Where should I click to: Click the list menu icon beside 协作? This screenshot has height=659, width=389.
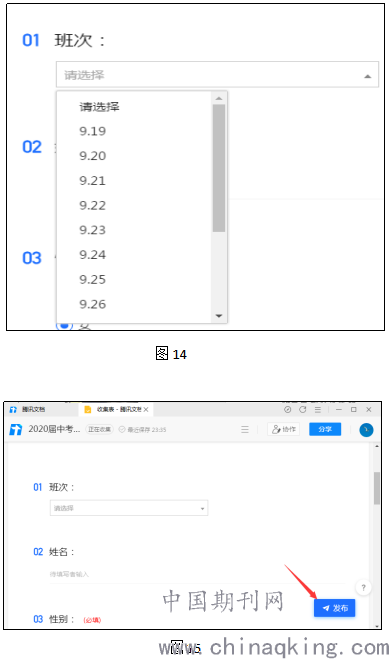[x=245, y=430]
